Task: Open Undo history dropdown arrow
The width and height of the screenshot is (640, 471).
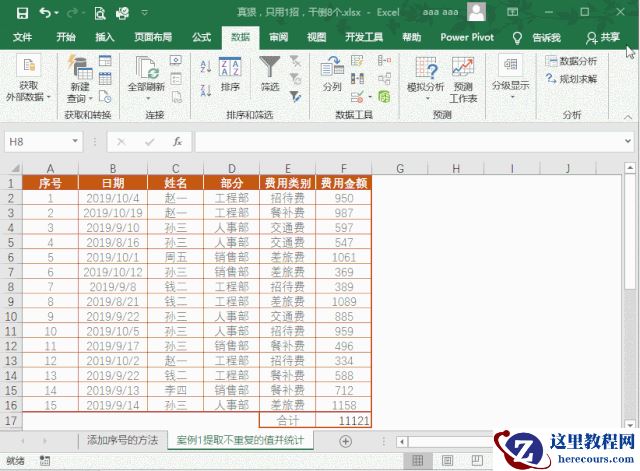Action: tap(56, 13)
